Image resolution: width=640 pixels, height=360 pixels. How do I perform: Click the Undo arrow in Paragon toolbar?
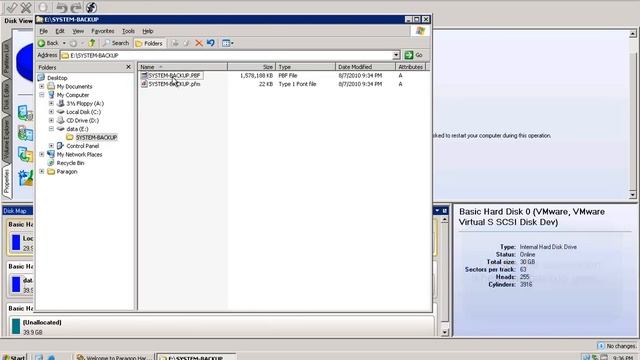click(x=61, y=7)
